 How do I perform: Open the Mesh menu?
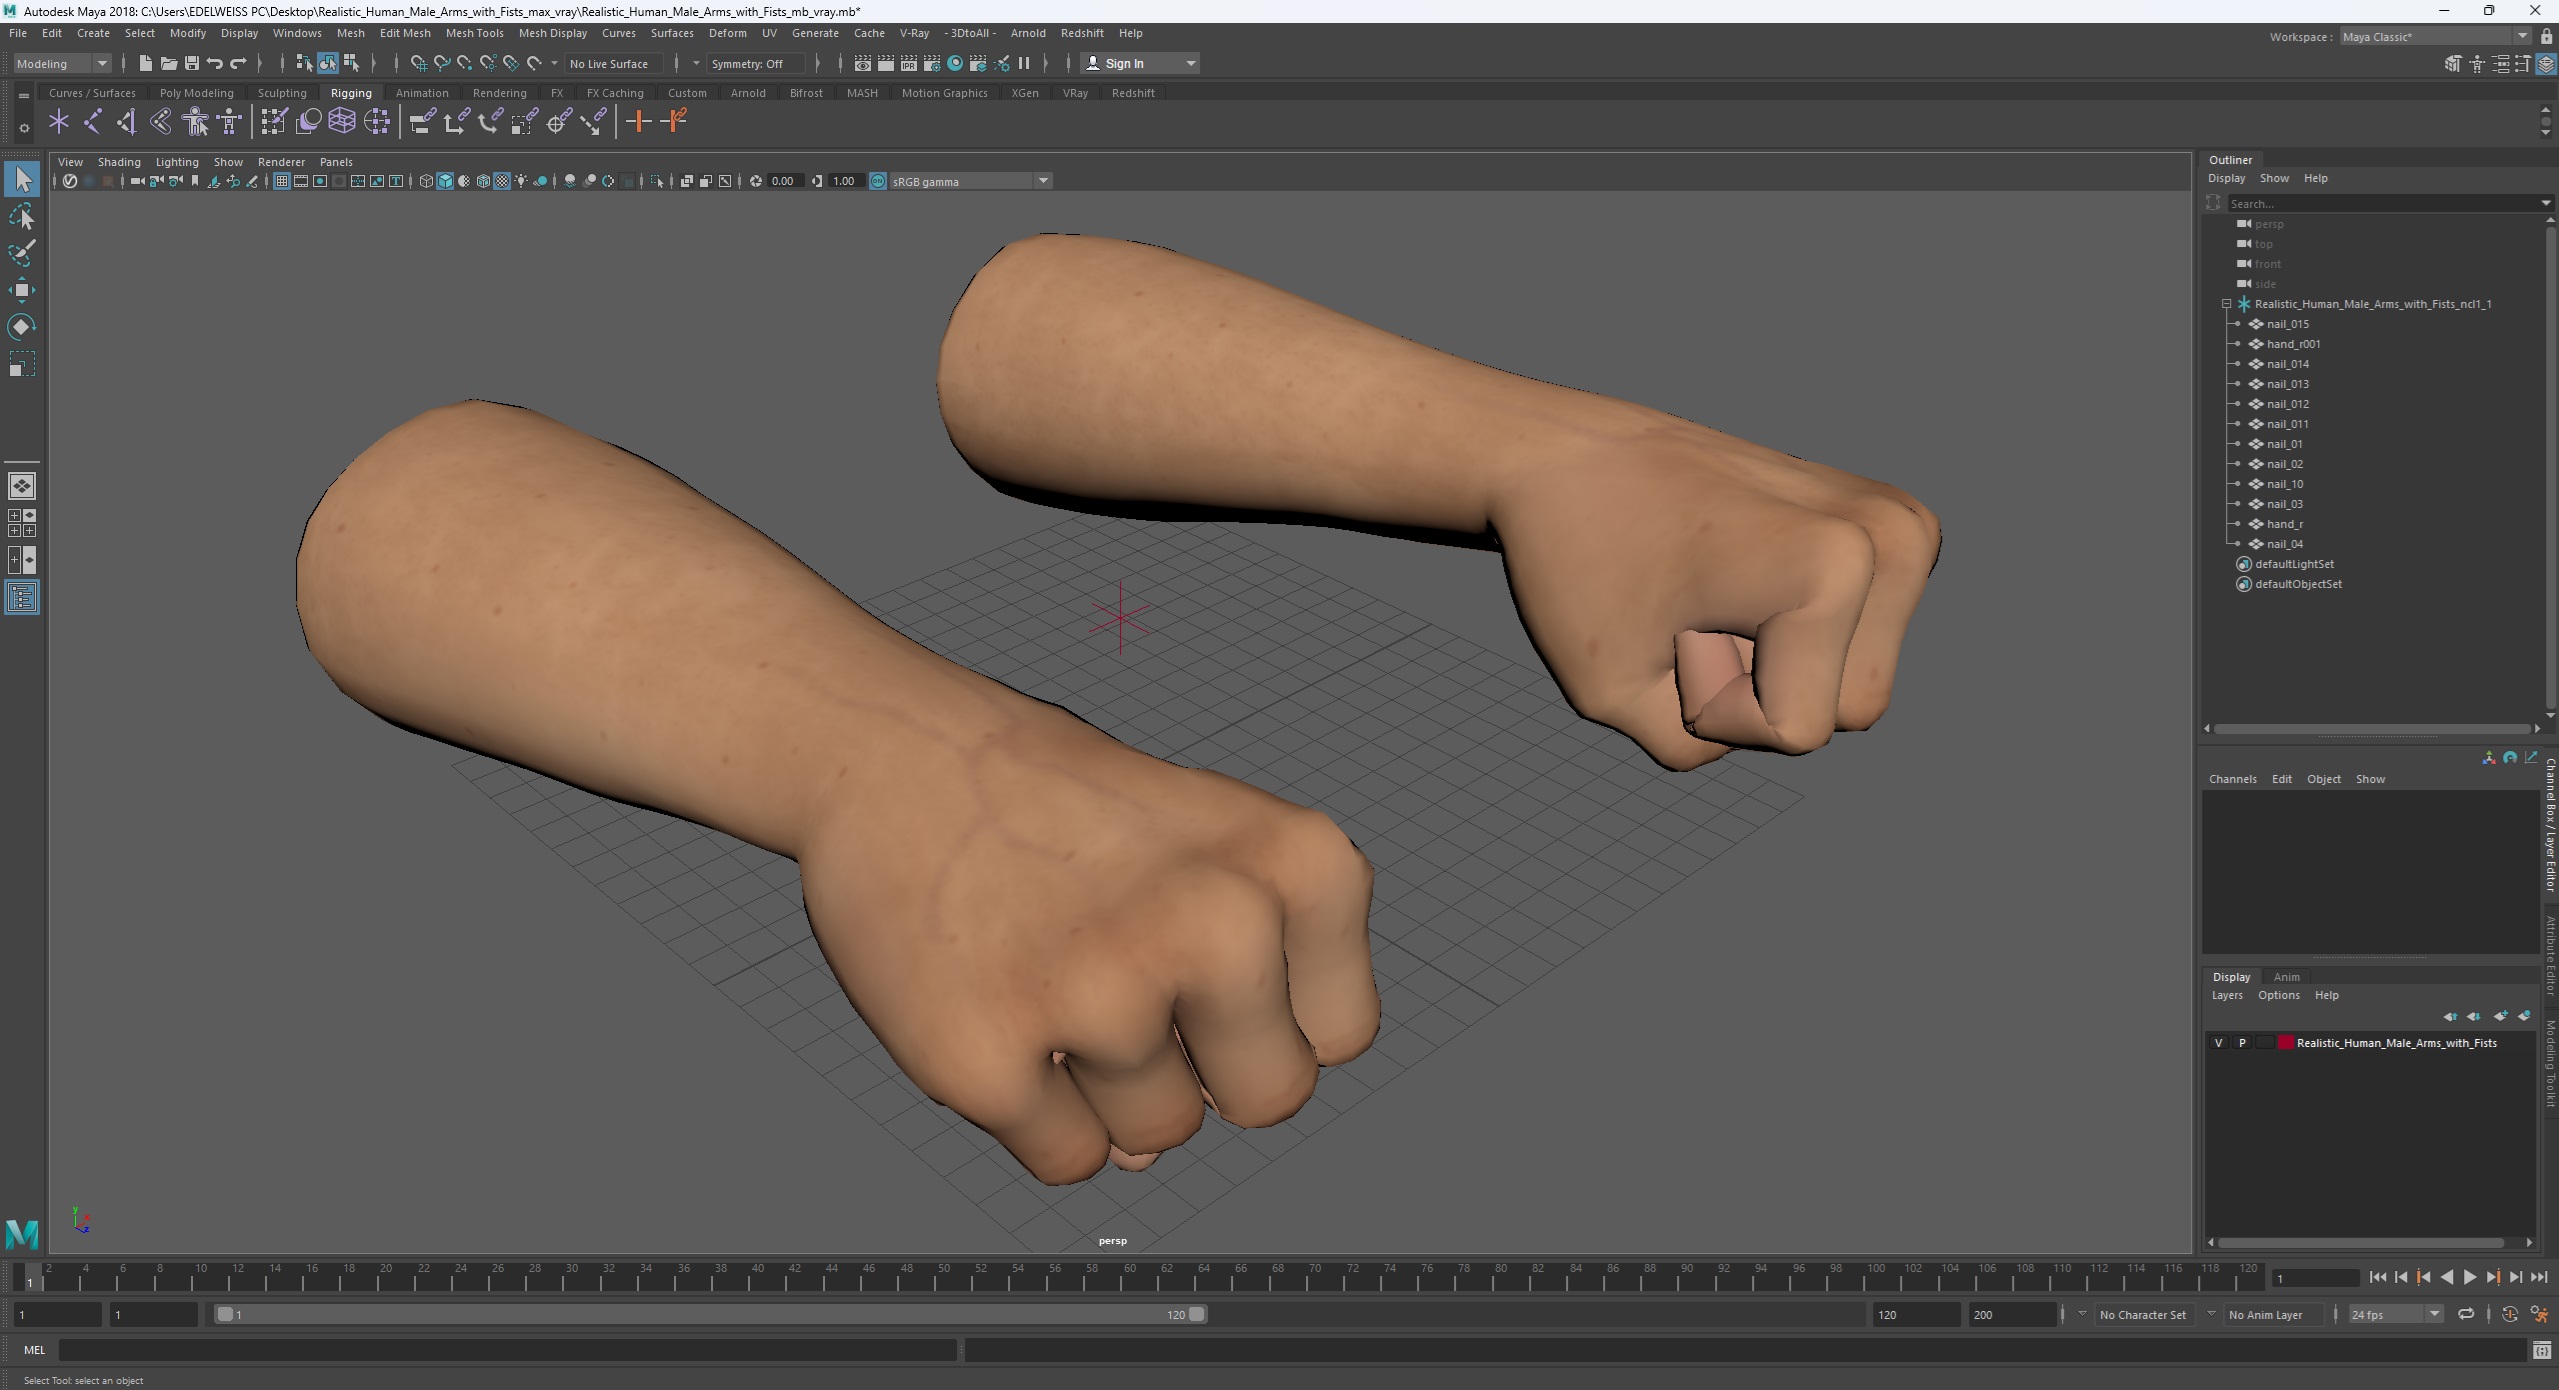click(347, 33)
